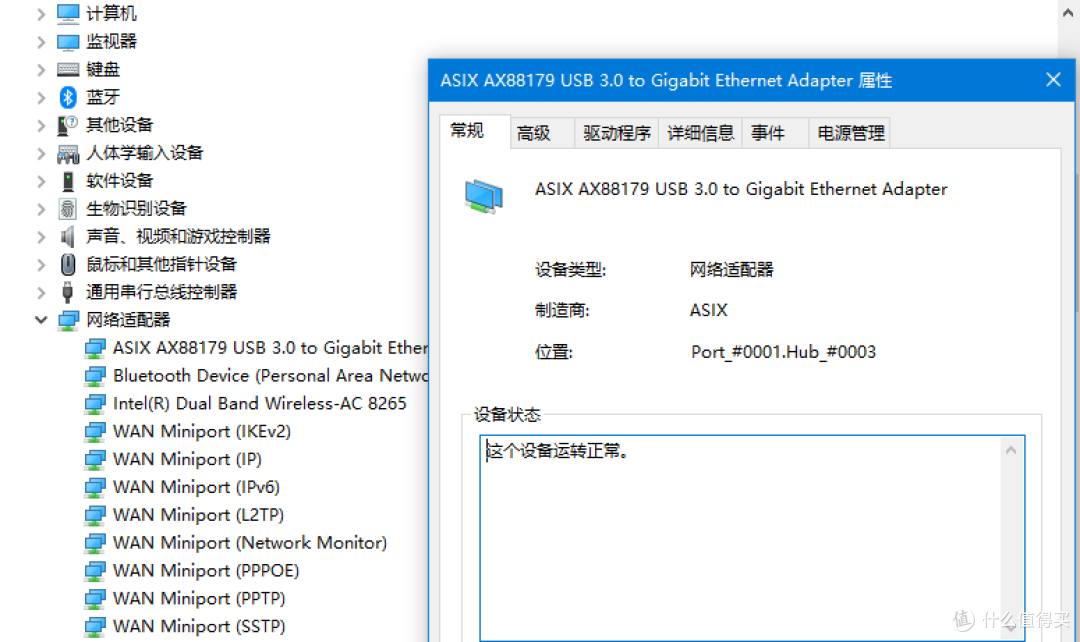Click the 计算机 category icon

(x=68, y=13)
